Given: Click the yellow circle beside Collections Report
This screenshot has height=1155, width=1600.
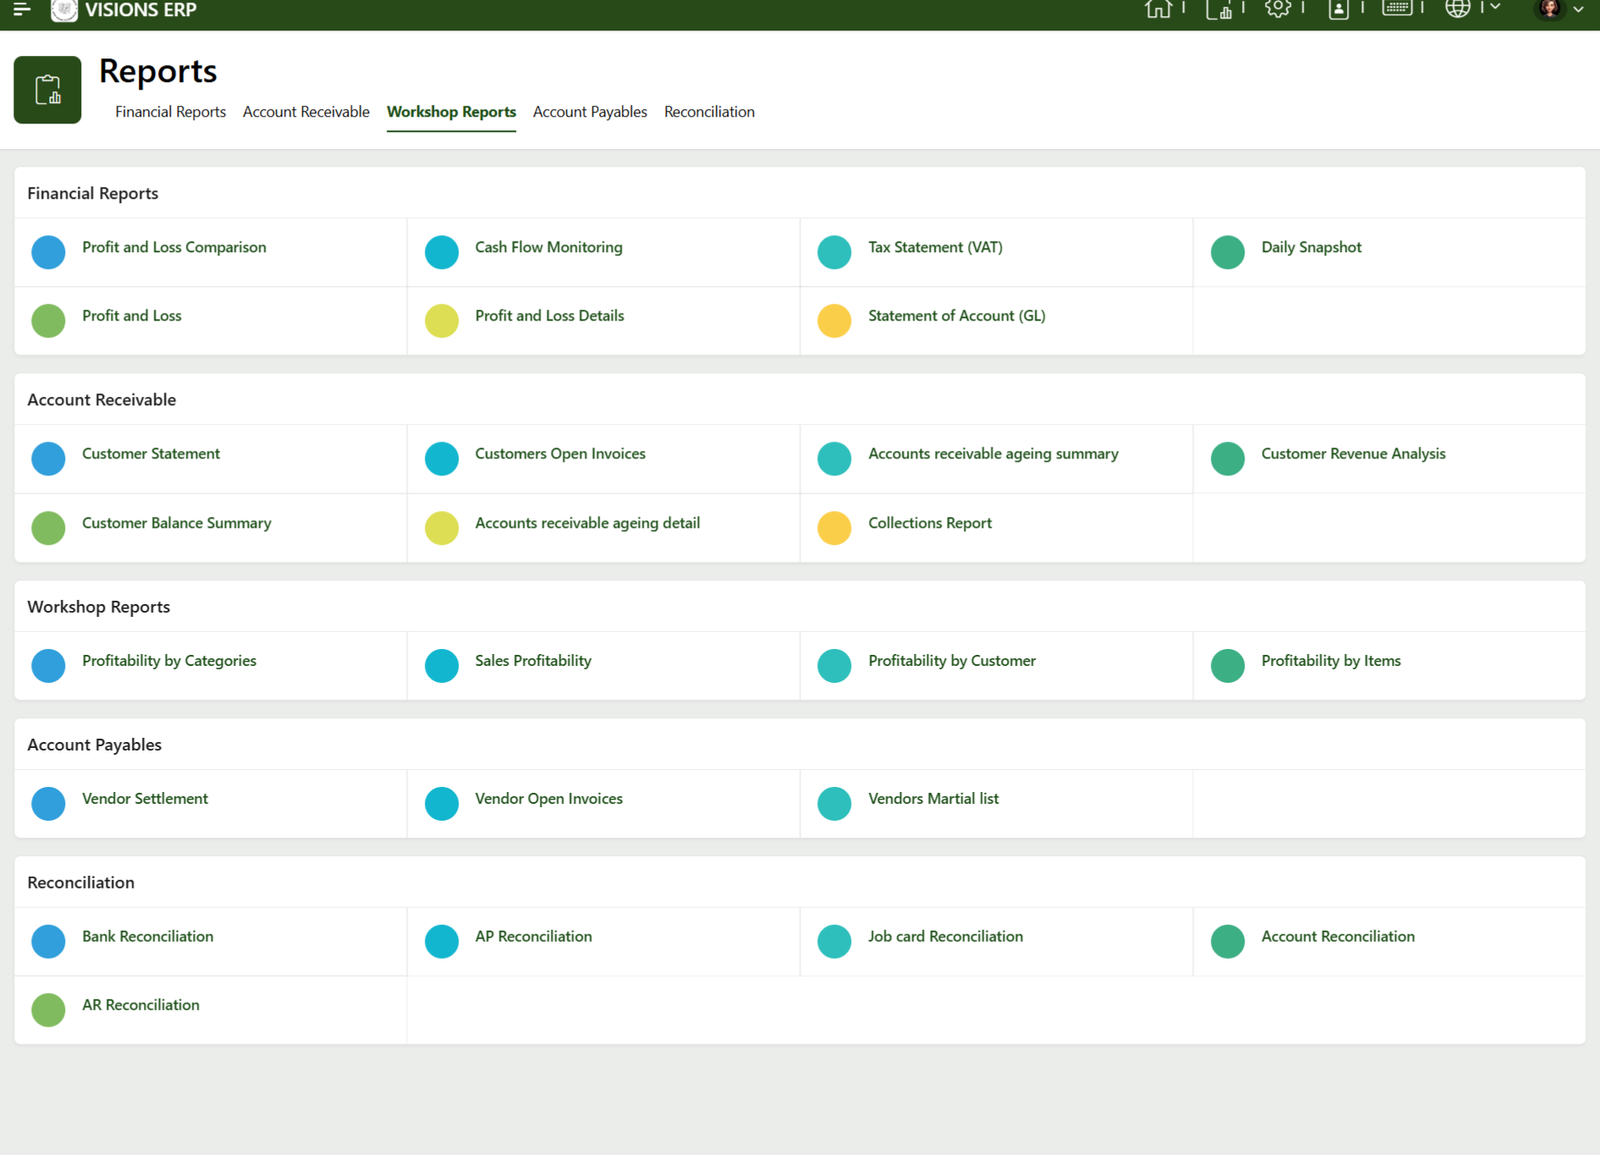Looking at the screenshot, I should pyautogui.click(x=834, y=527).
